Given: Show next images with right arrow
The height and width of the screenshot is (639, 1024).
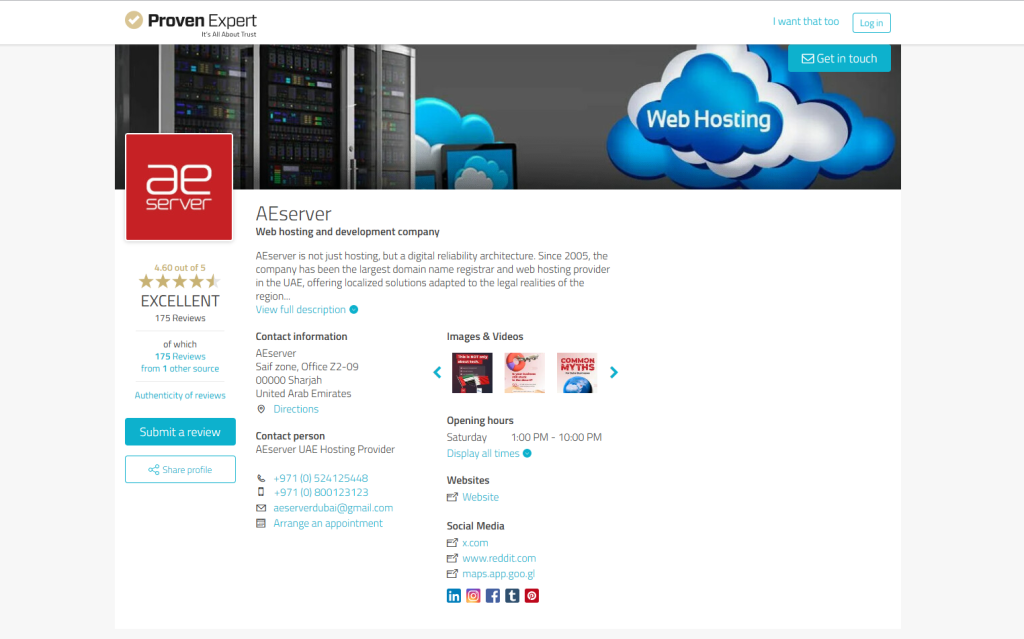Looking at the screenshot, I should pyautogui.click(x=614, y=372).
